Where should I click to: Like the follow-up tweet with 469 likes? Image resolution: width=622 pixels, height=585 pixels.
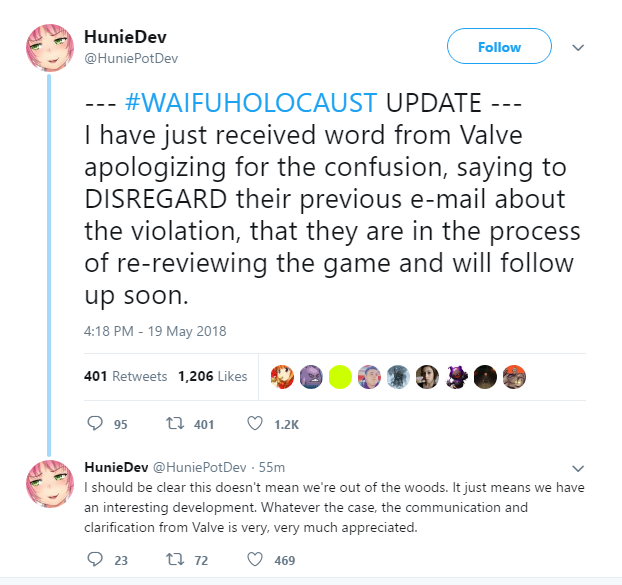pyautogui.click(x=255, y=559)
